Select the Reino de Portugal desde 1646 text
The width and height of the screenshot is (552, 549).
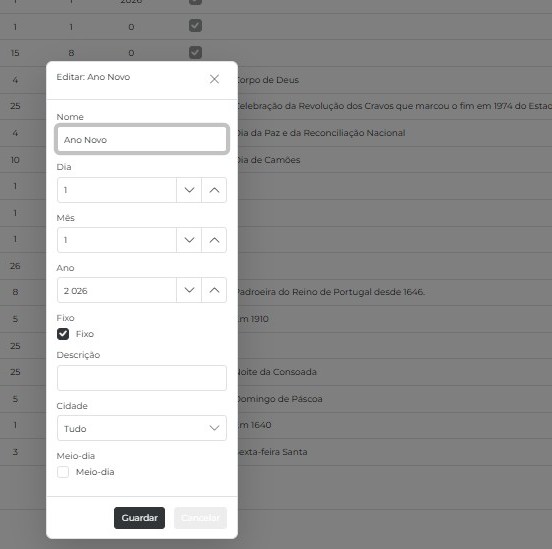coord(331,292)
